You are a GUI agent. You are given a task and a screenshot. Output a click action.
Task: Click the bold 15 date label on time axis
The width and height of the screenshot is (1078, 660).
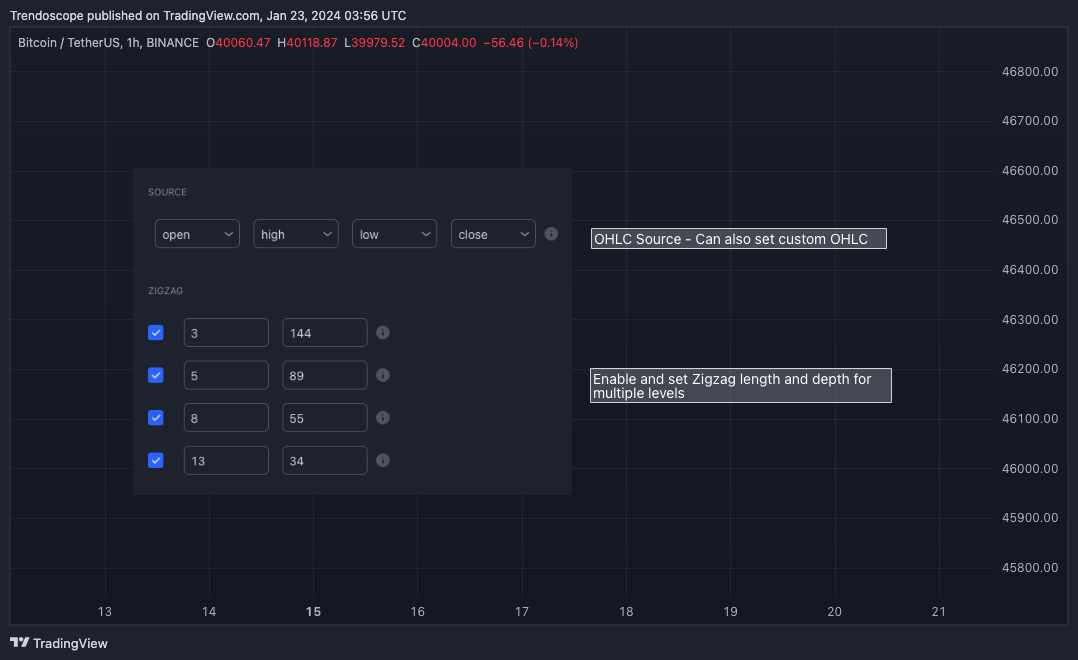pos(314,611)
